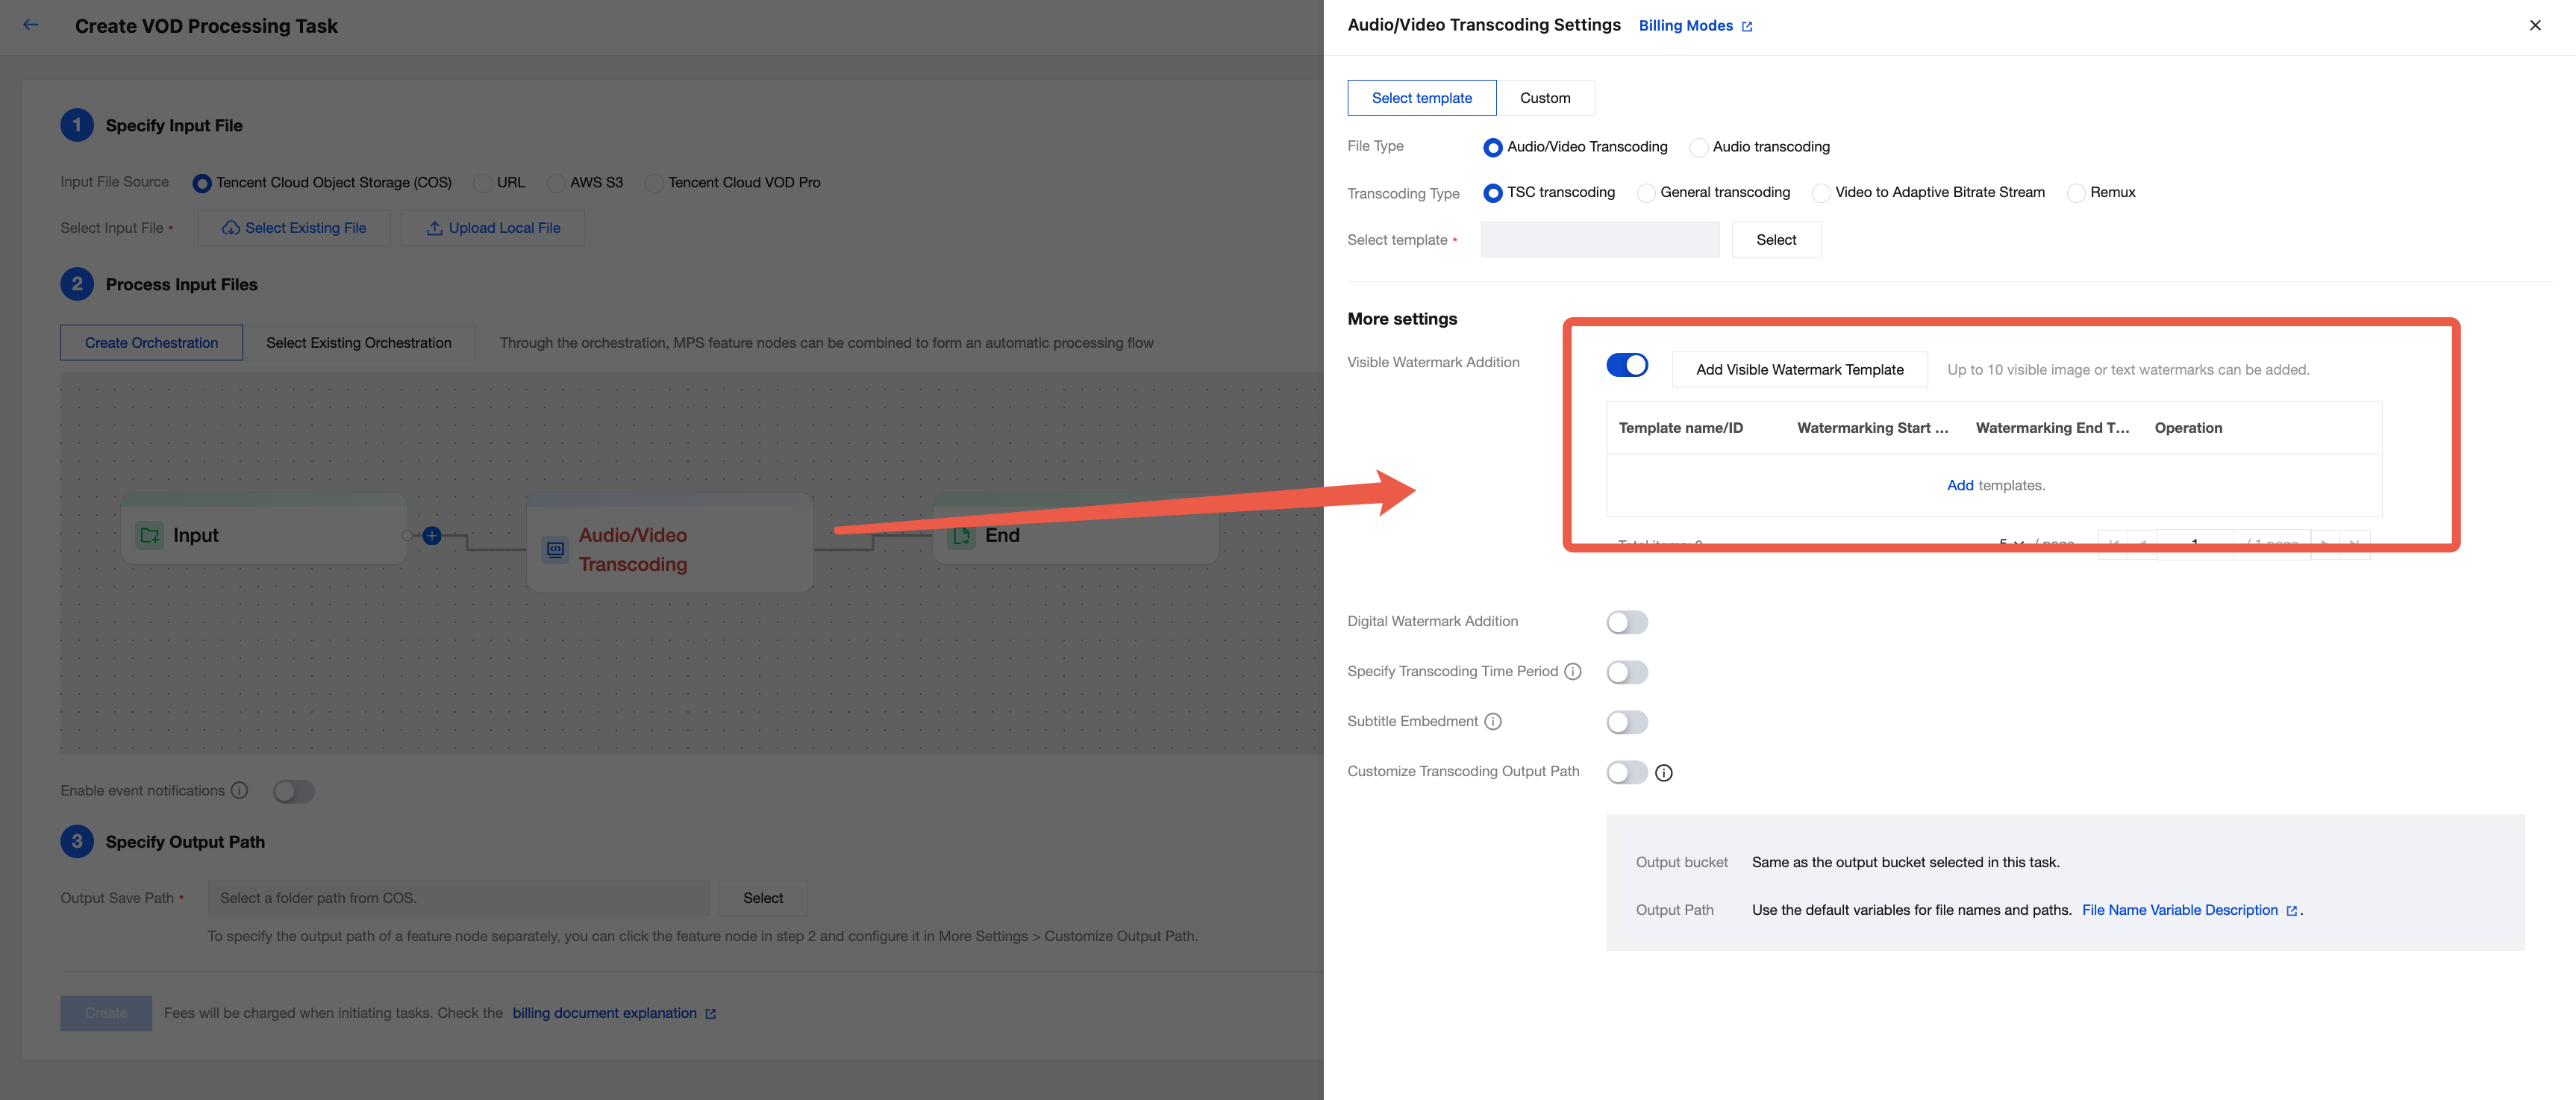This screenshot has height=1100, width=2576.
Task: Switch to the Custom tab
Action: click(x=1545, y=98)
